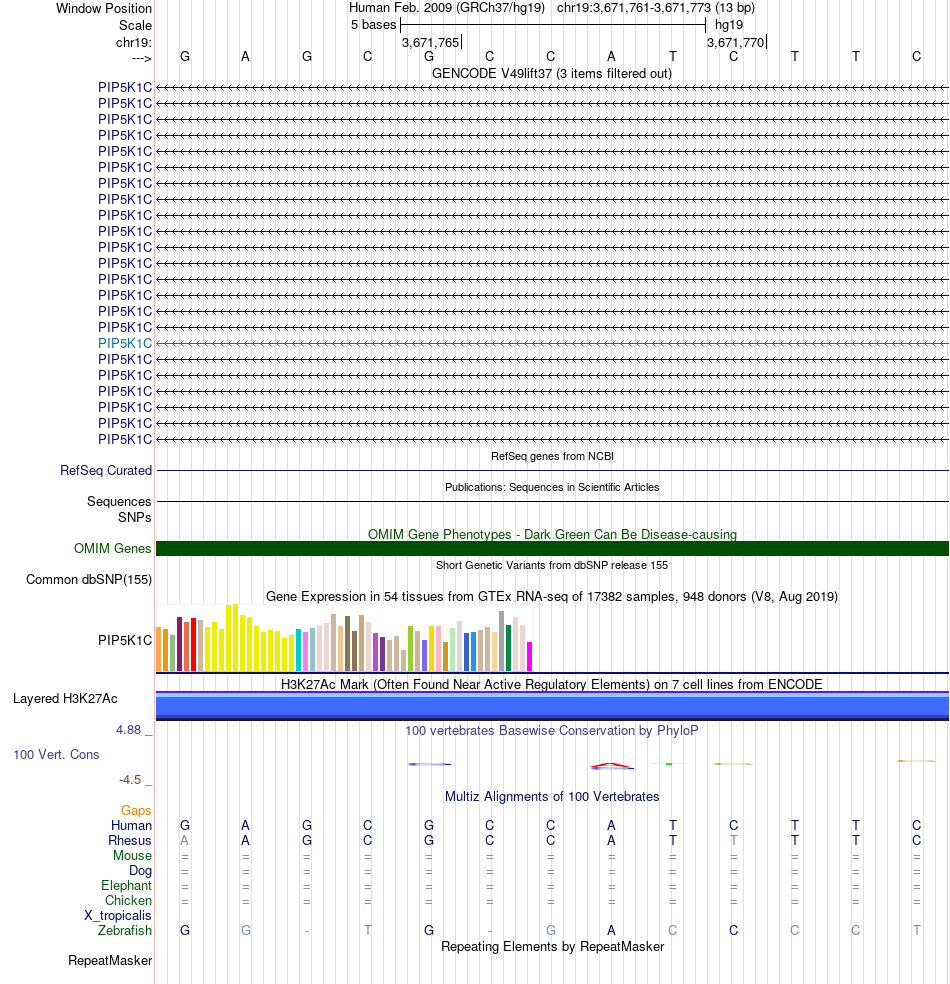Open the GTEx Gene Expression track title

(x=552, y=596)
